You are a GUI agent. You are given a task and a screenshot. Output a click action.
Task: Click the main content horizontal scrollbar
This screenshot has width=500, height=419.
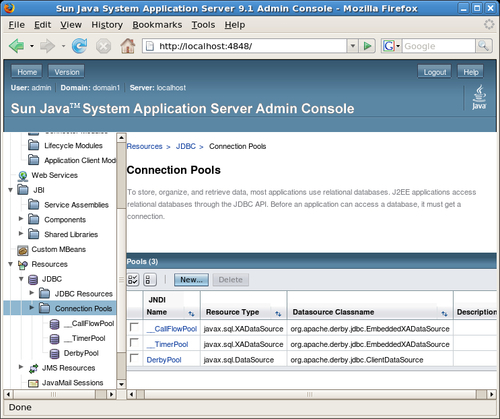pyautogui.click(x=310, y=394)
